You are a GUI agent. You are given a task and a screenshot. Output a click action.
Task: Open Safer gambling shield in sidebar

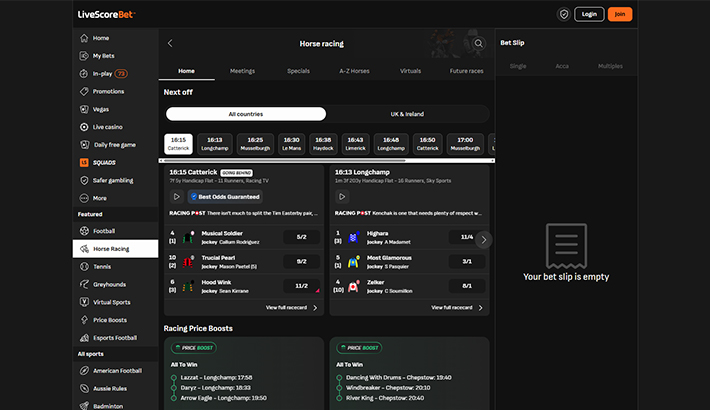84,180
